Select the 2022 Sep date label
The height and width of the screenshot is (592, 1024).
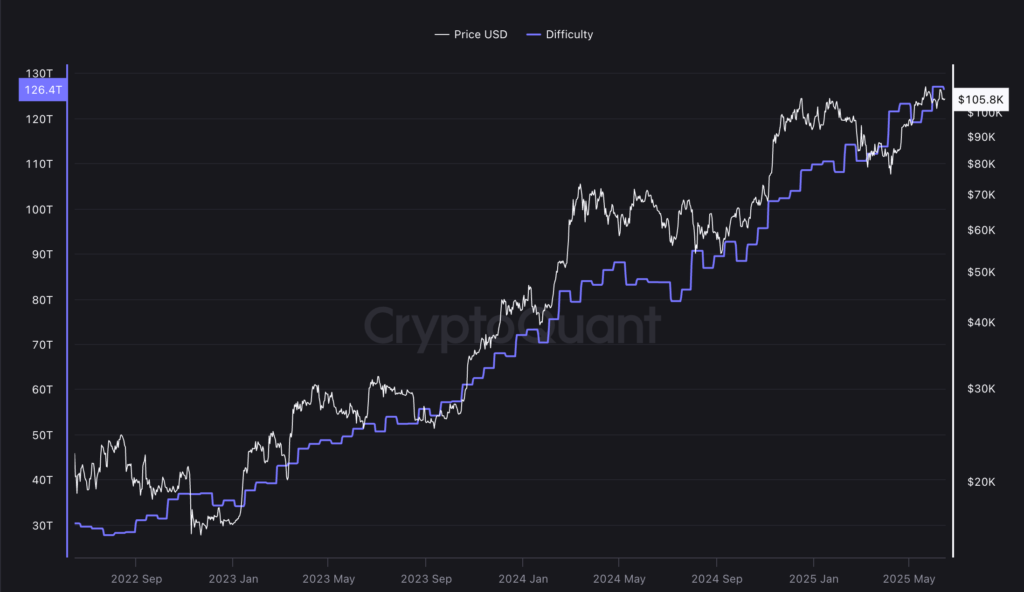tap(137, 579)
